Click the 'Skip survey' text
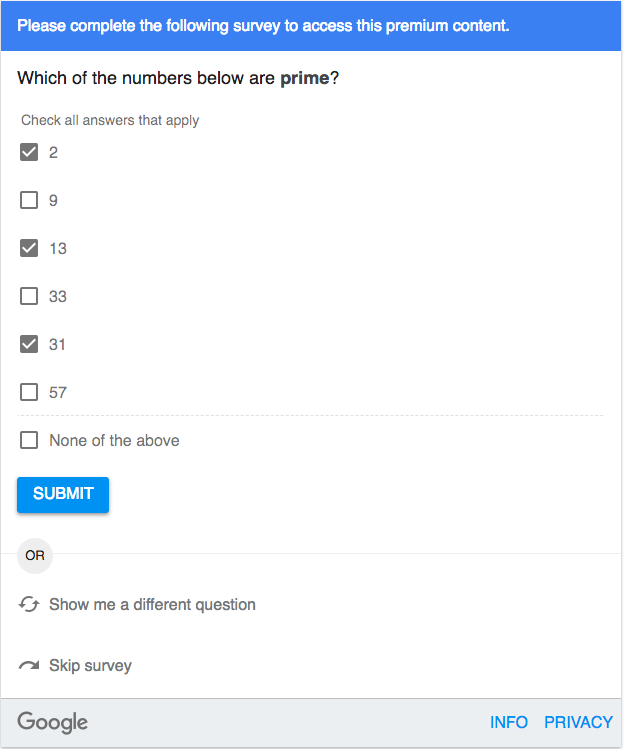The height and width of the screenshot is (750, 624). (x=90, y=666)
